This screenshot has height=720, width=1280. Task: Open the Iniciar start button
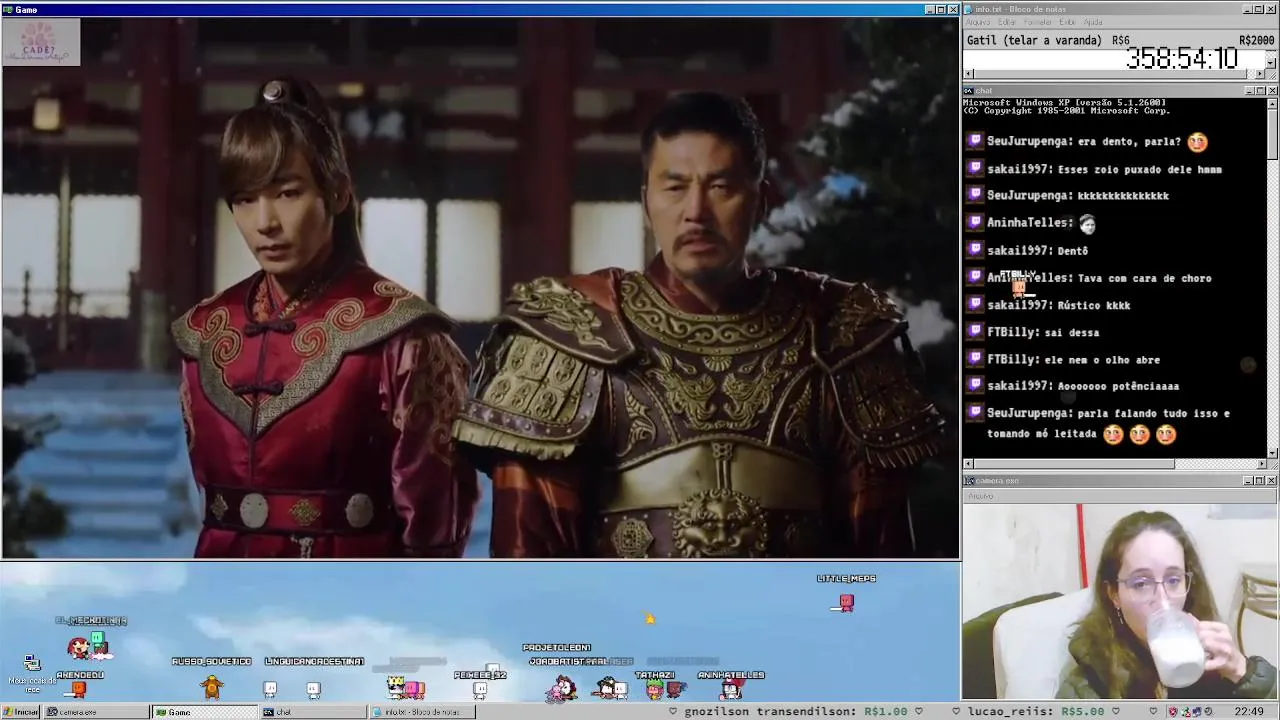coord(20,712)
